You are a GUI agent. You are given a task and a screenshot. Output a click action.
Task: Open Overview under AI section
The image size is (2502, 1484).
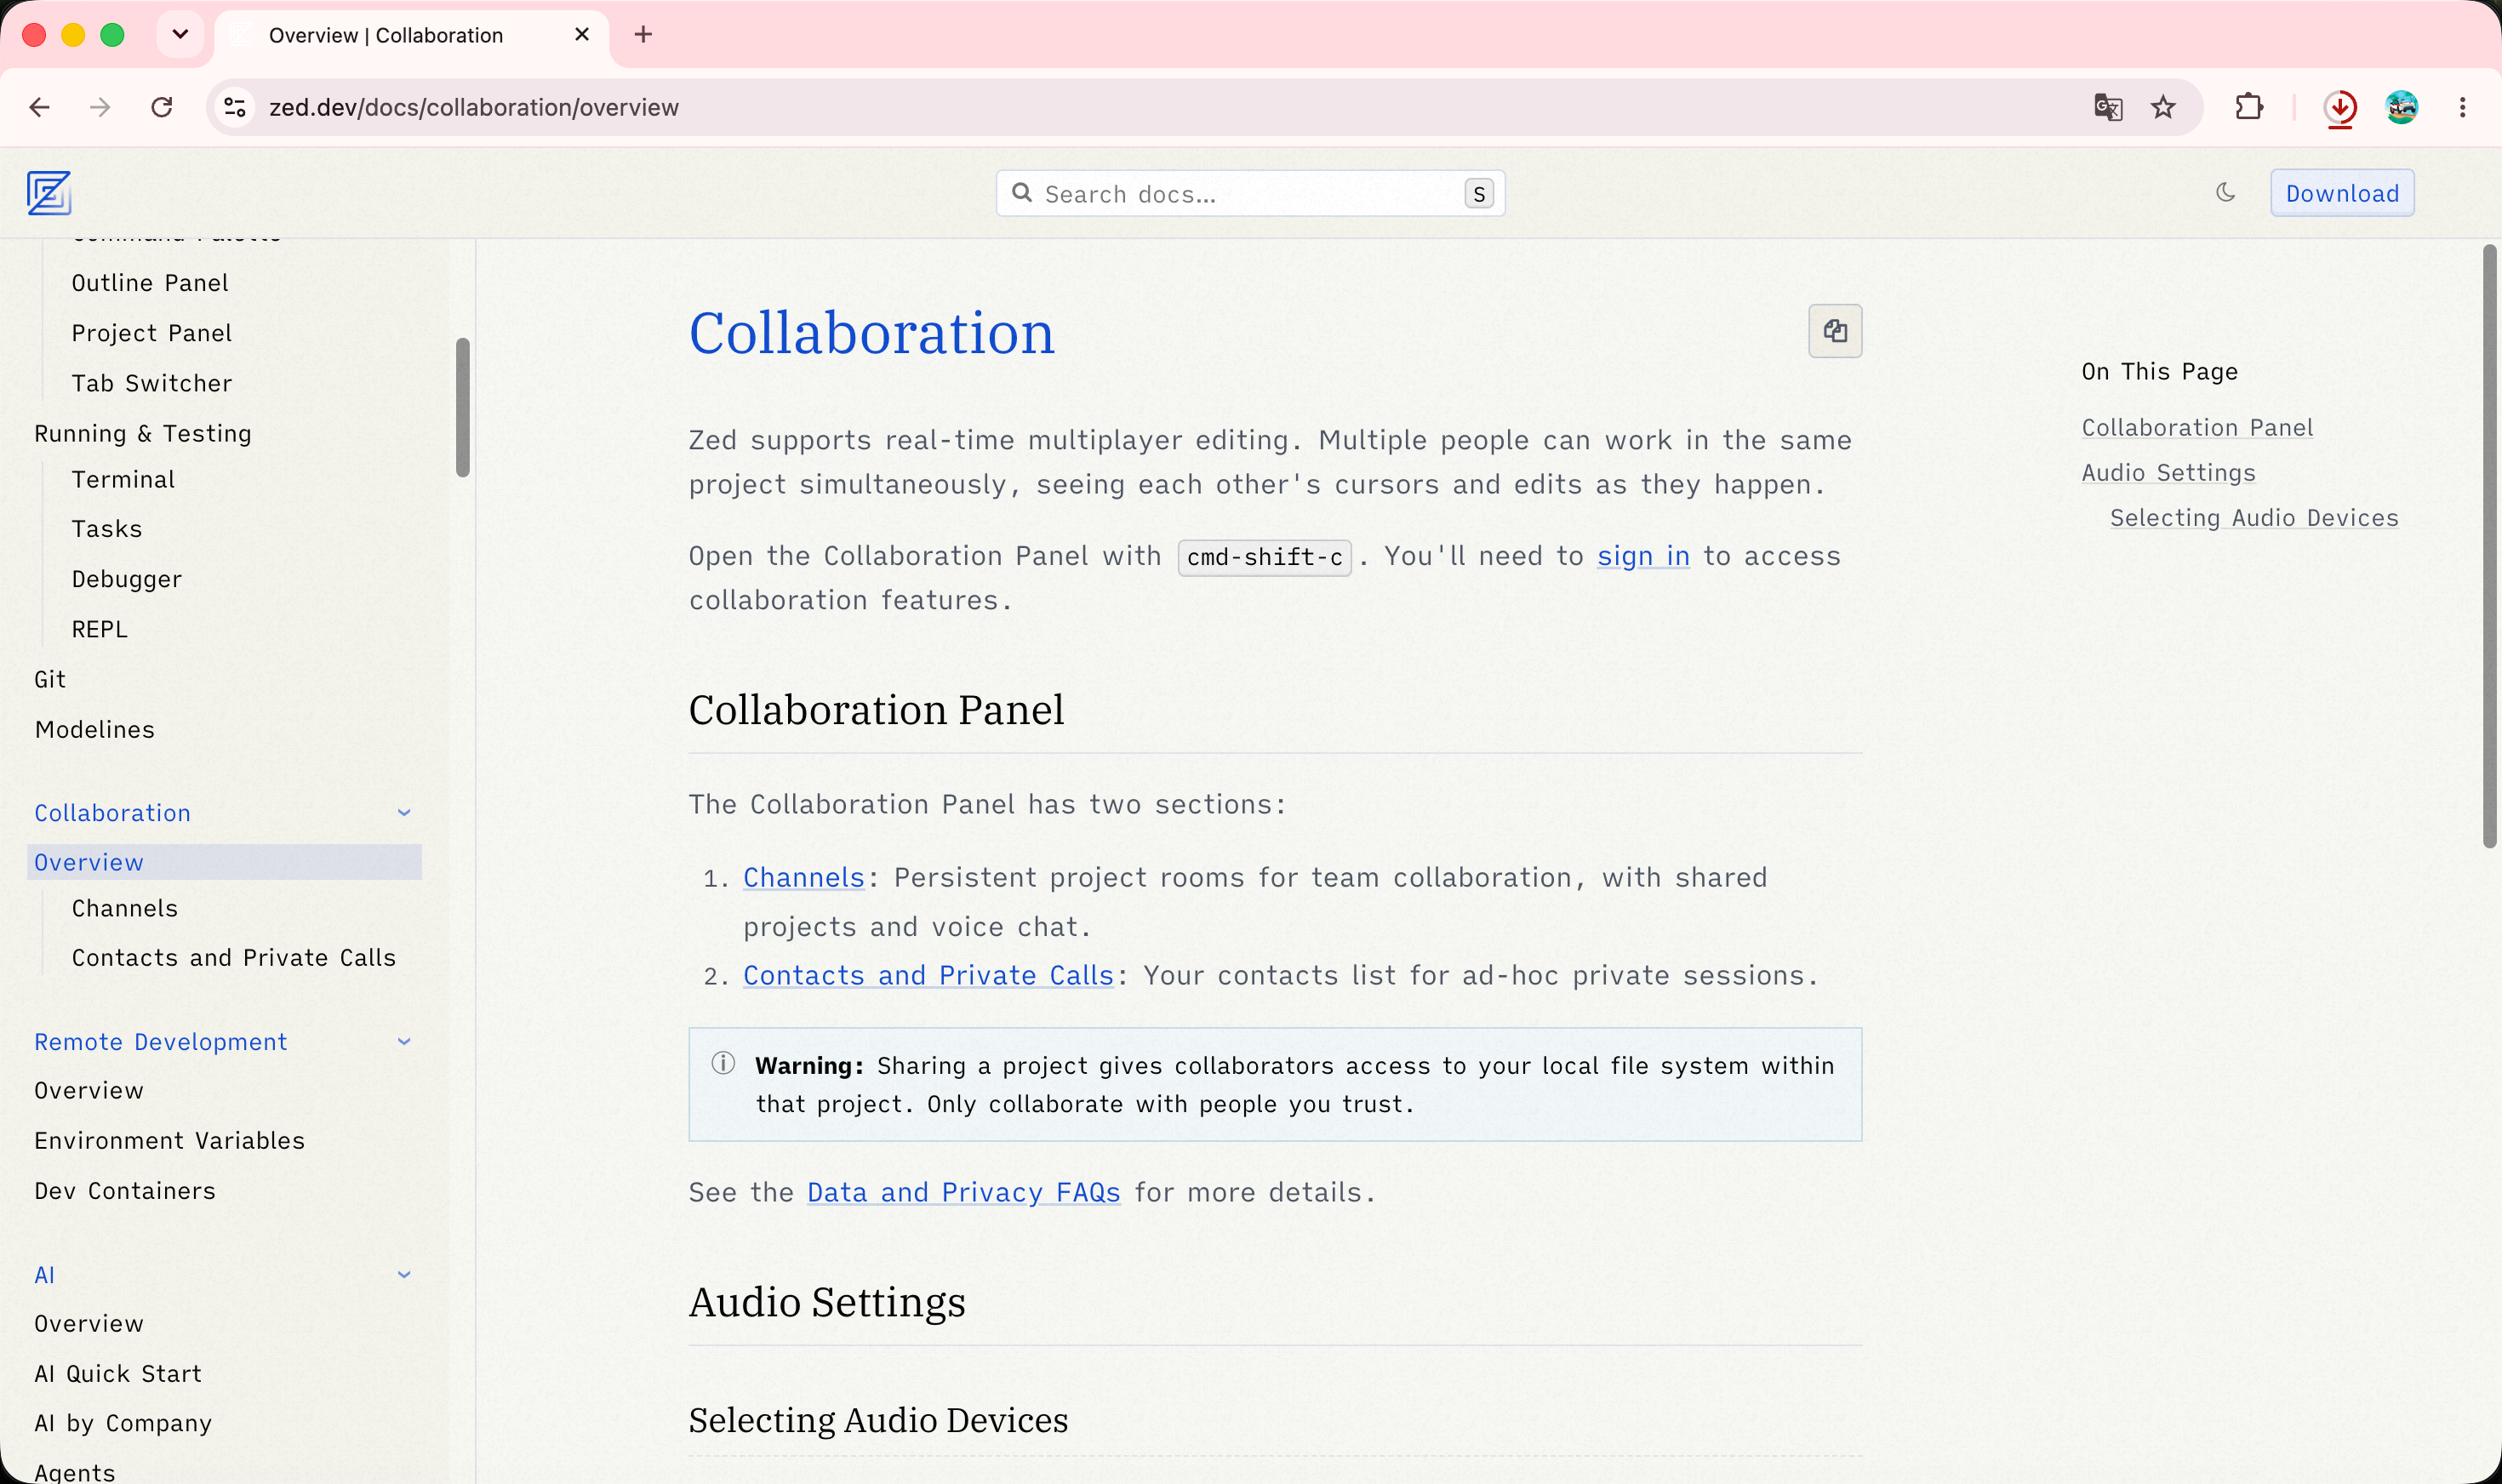coord(89,1324)
